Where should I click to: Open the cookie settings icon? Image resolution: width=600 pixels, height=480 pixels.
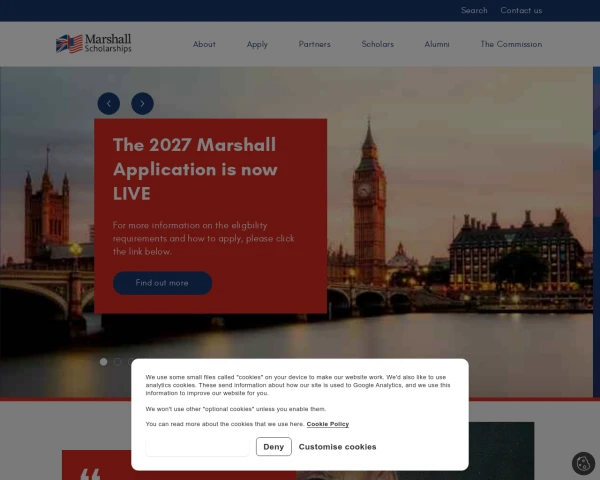tap(583, 464)
